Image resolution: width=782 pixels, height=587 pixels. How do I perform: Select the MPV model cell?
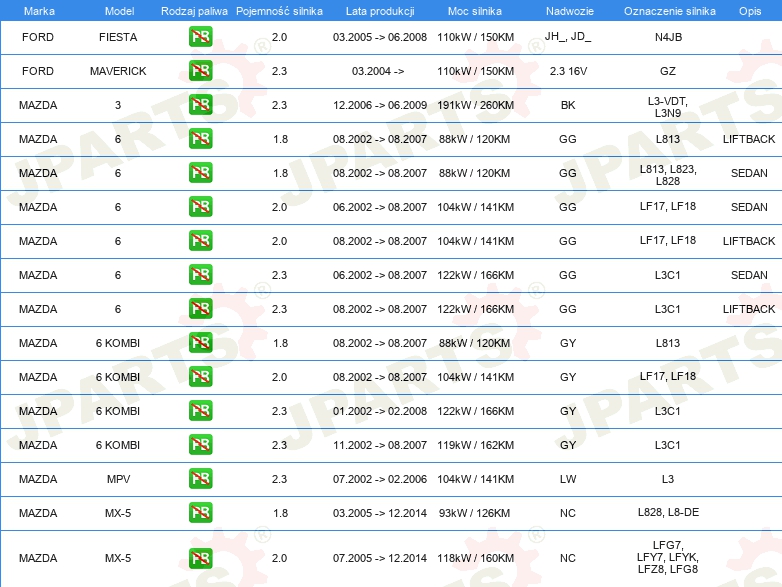coord(118,479)
